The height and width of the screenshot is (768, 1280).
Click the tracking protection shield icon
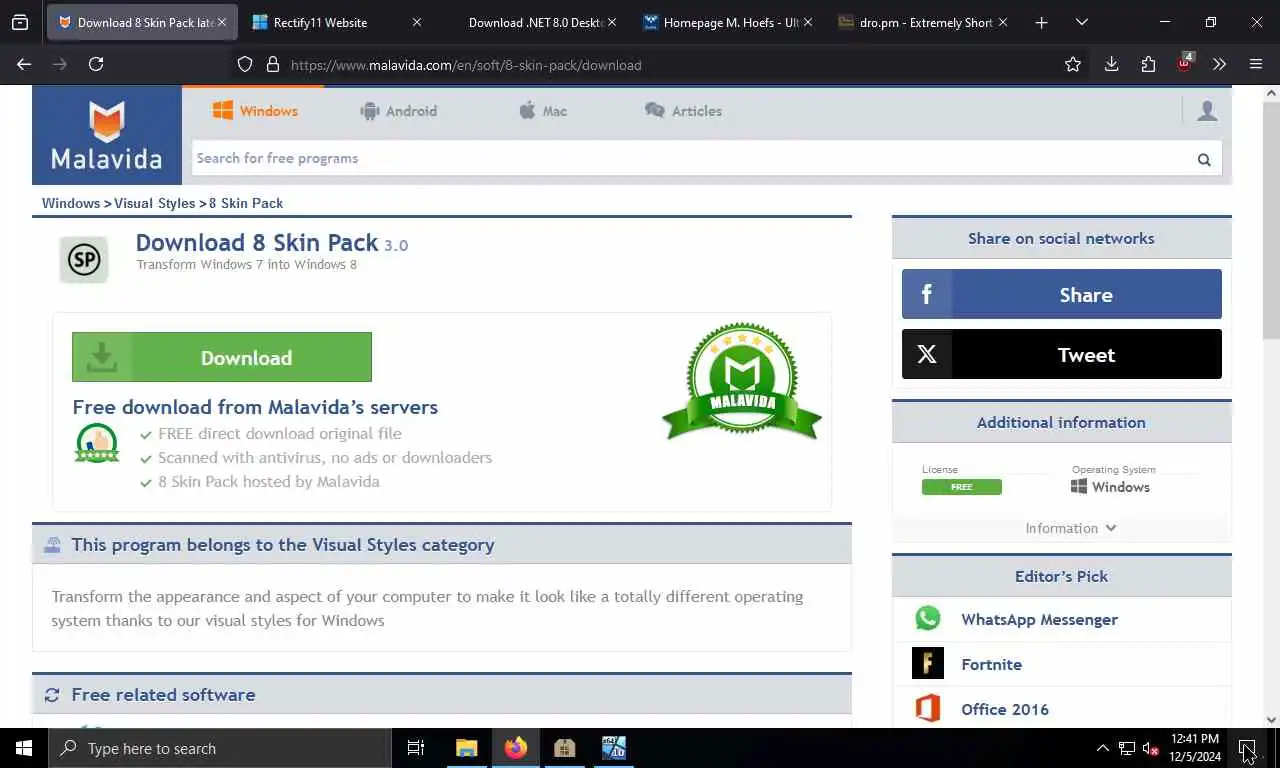pyautogui.click(x=245, y=64)
